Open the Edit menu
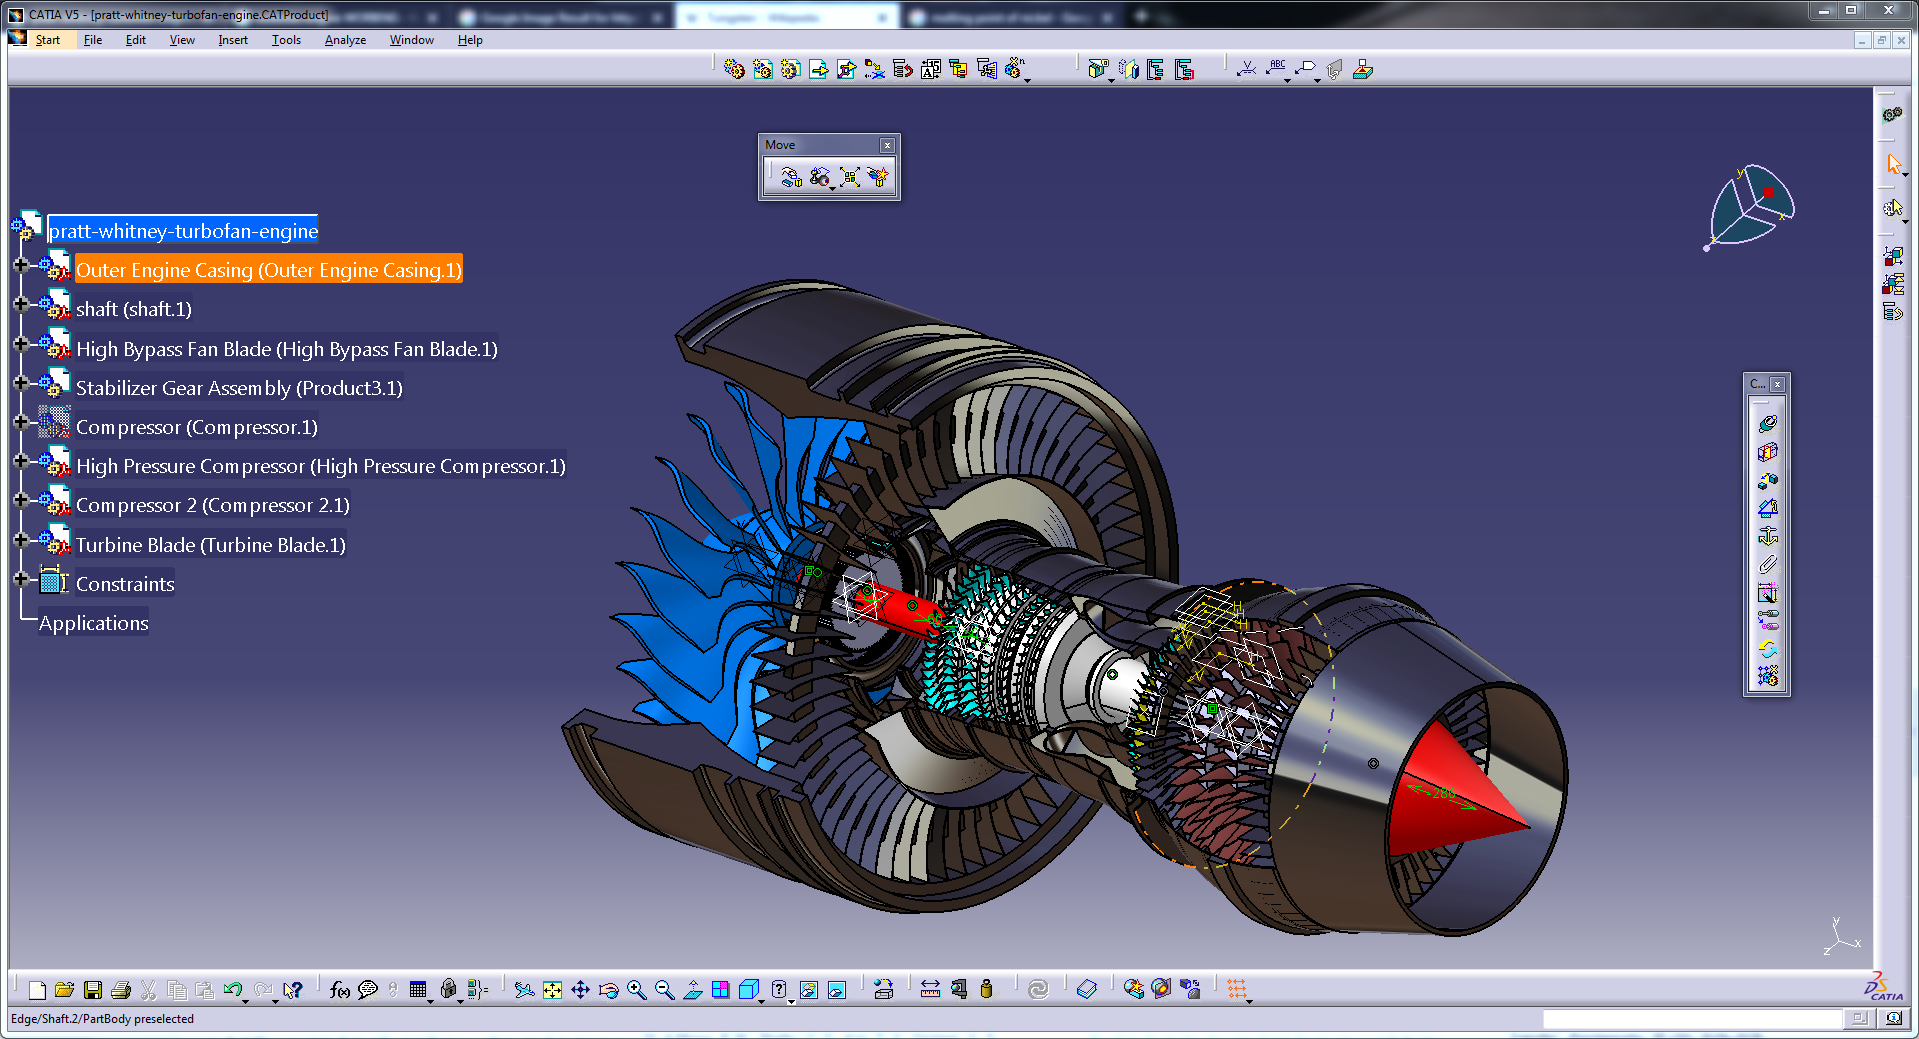 [136, 40]
